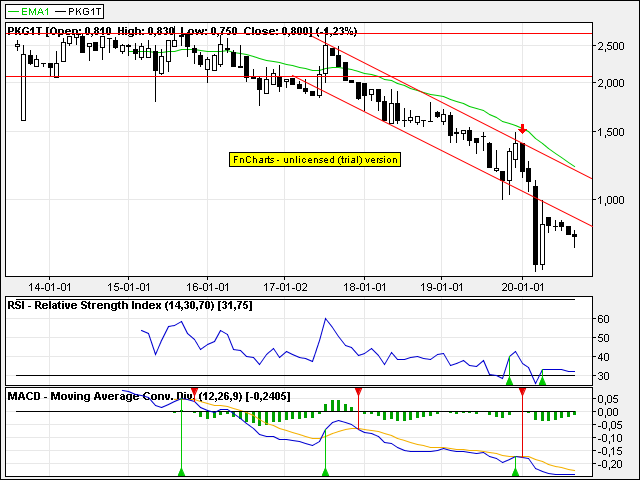Click the 18-01-01 date label

click(364, 287)
